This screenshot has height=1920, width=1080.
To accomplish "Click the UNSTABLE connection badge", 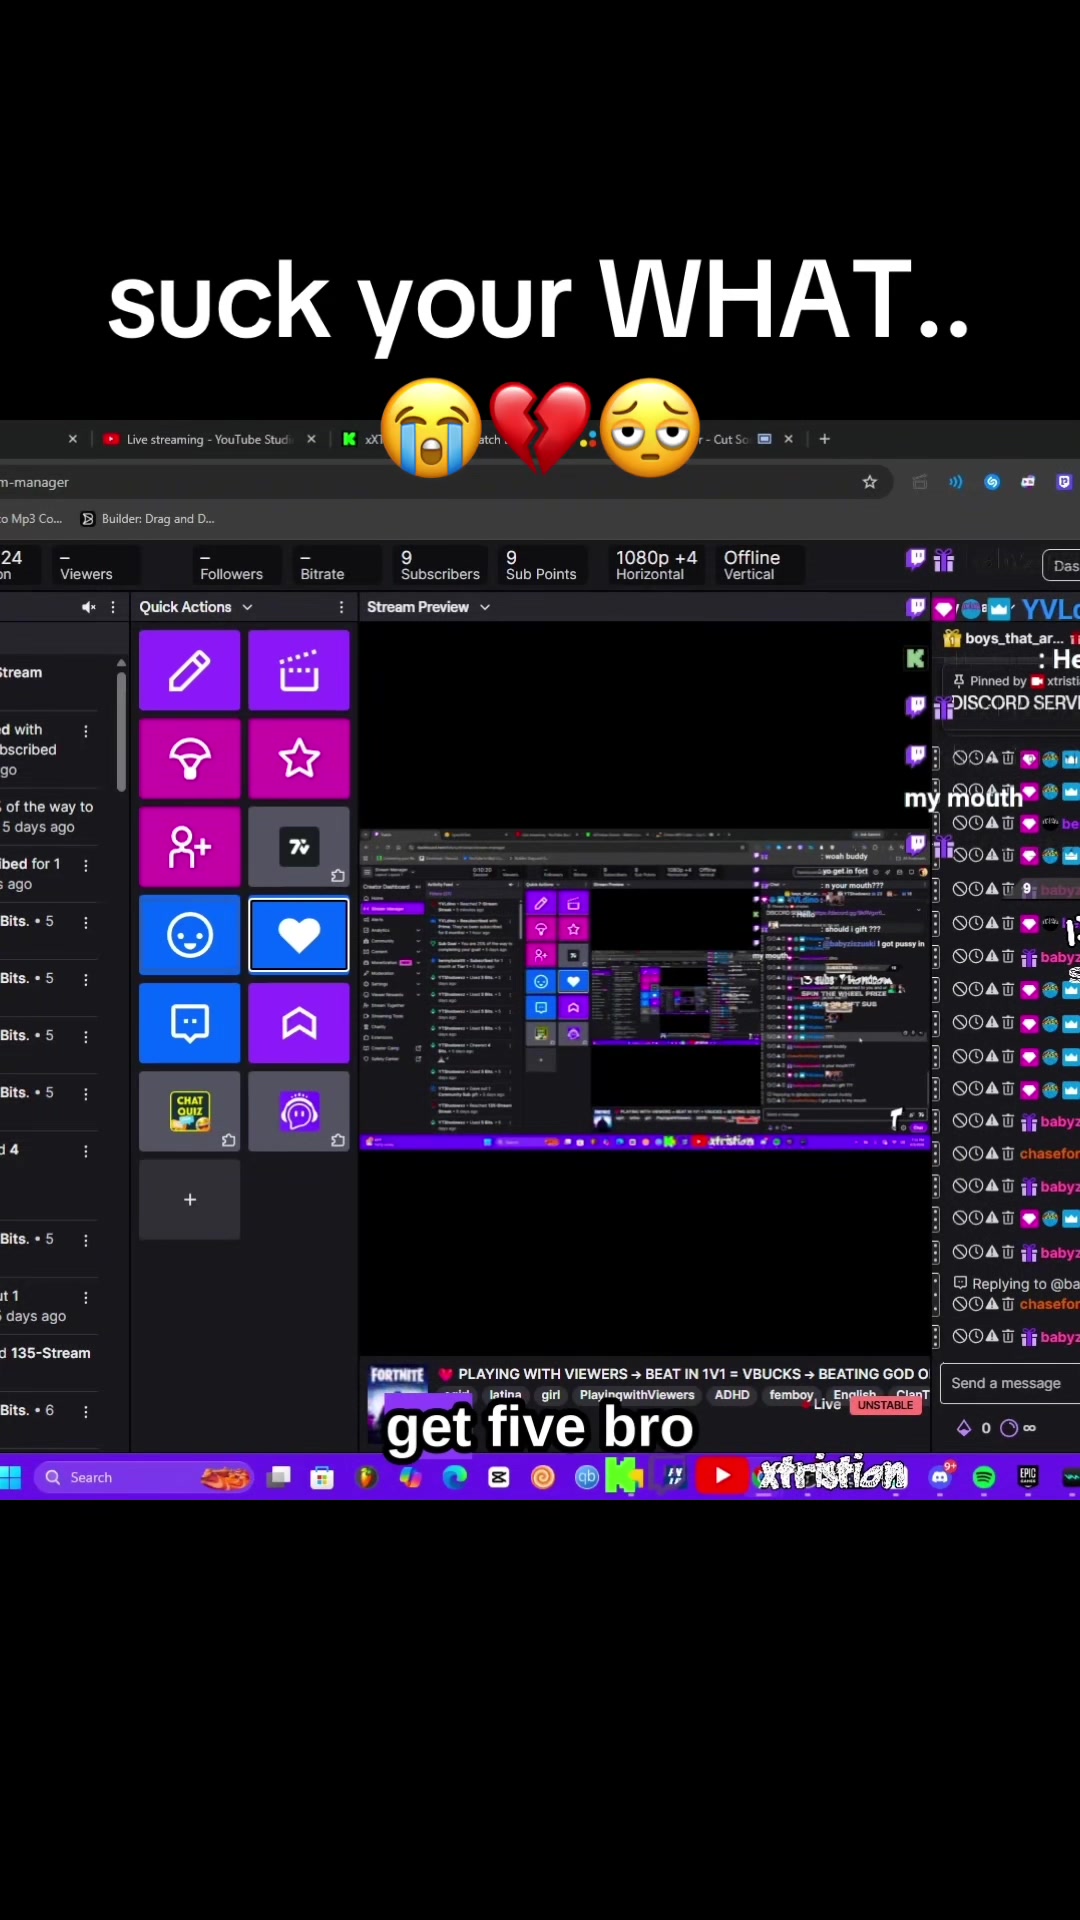I will [885, 1405].
